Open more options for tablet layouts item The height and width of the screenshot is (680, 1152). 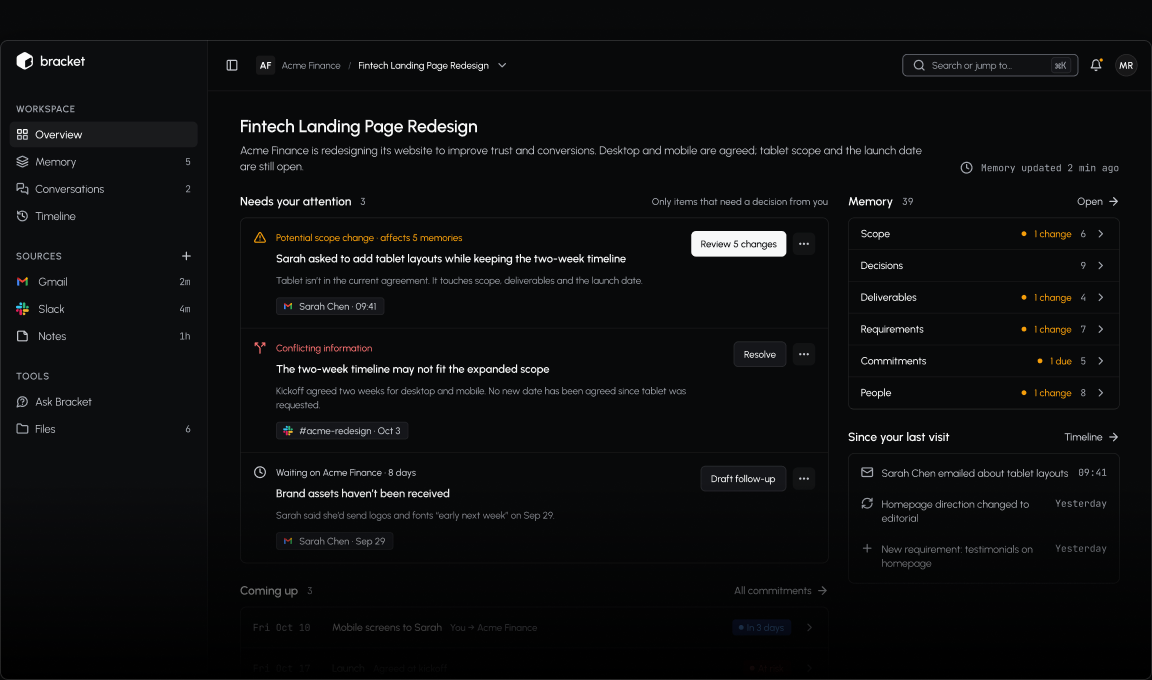tap(804, 244)
